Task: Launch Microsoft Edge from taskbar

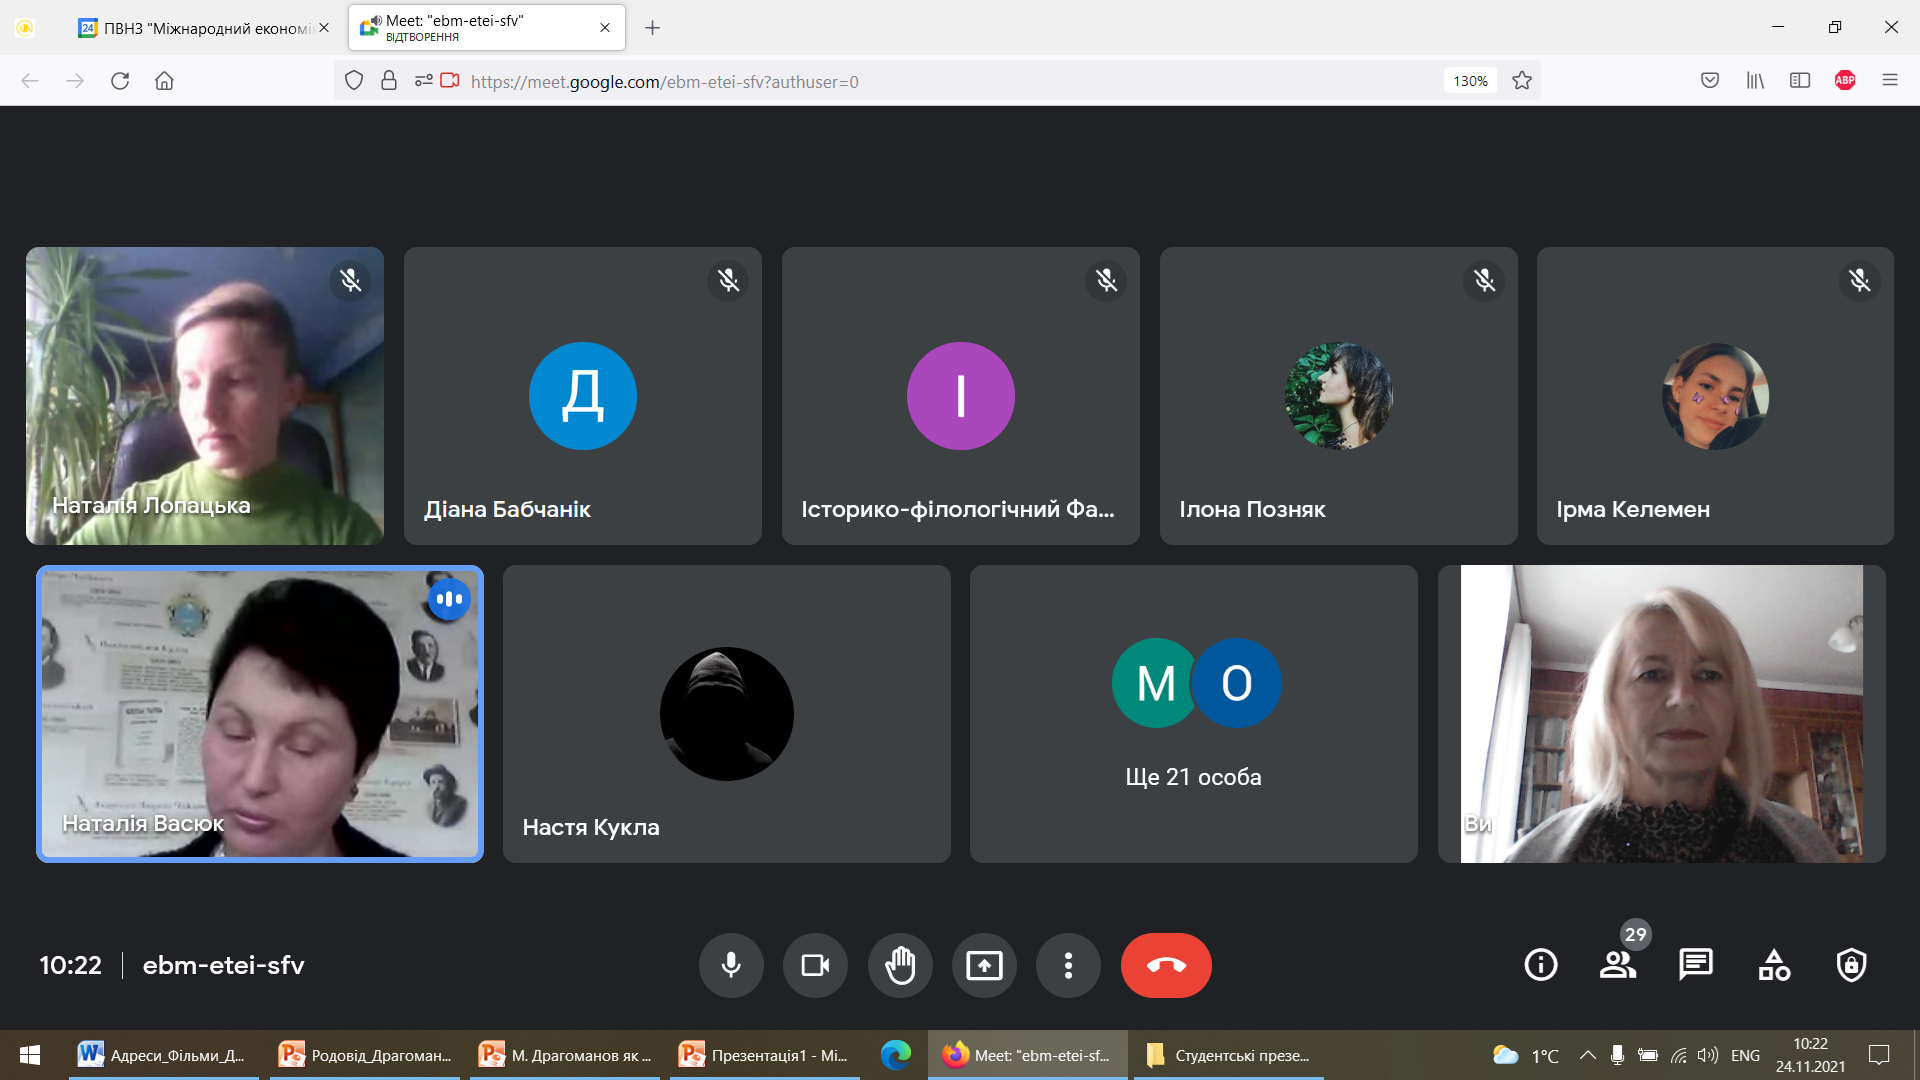Action: pos(896,1055)
